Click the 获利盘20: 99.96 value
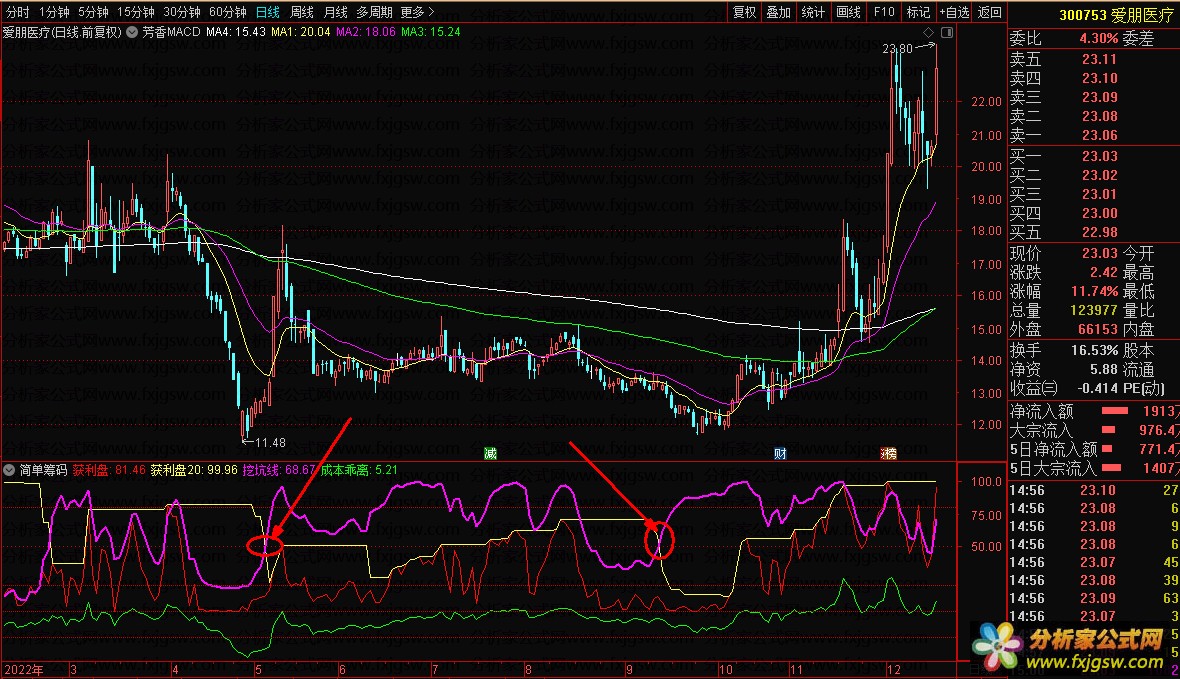The width and height of the screenshot is (1180, 679). coord(194,470)
